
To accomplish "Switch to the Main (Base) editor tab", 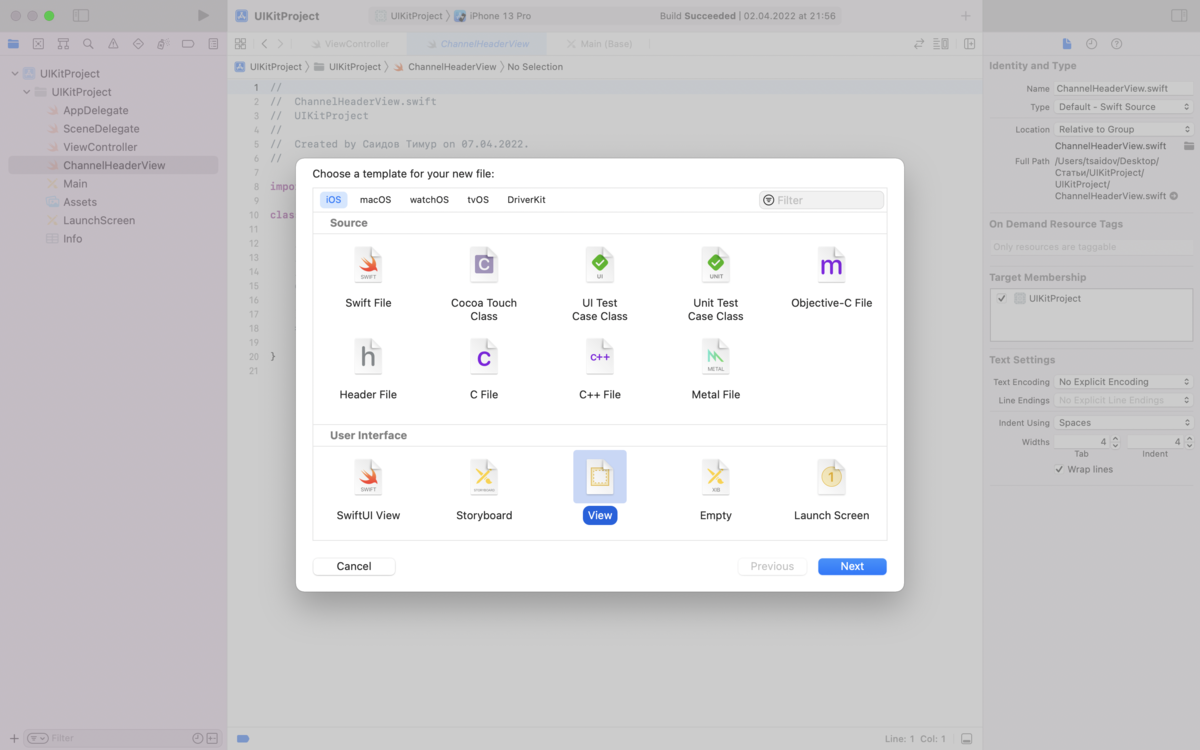I will pos(599,44).
